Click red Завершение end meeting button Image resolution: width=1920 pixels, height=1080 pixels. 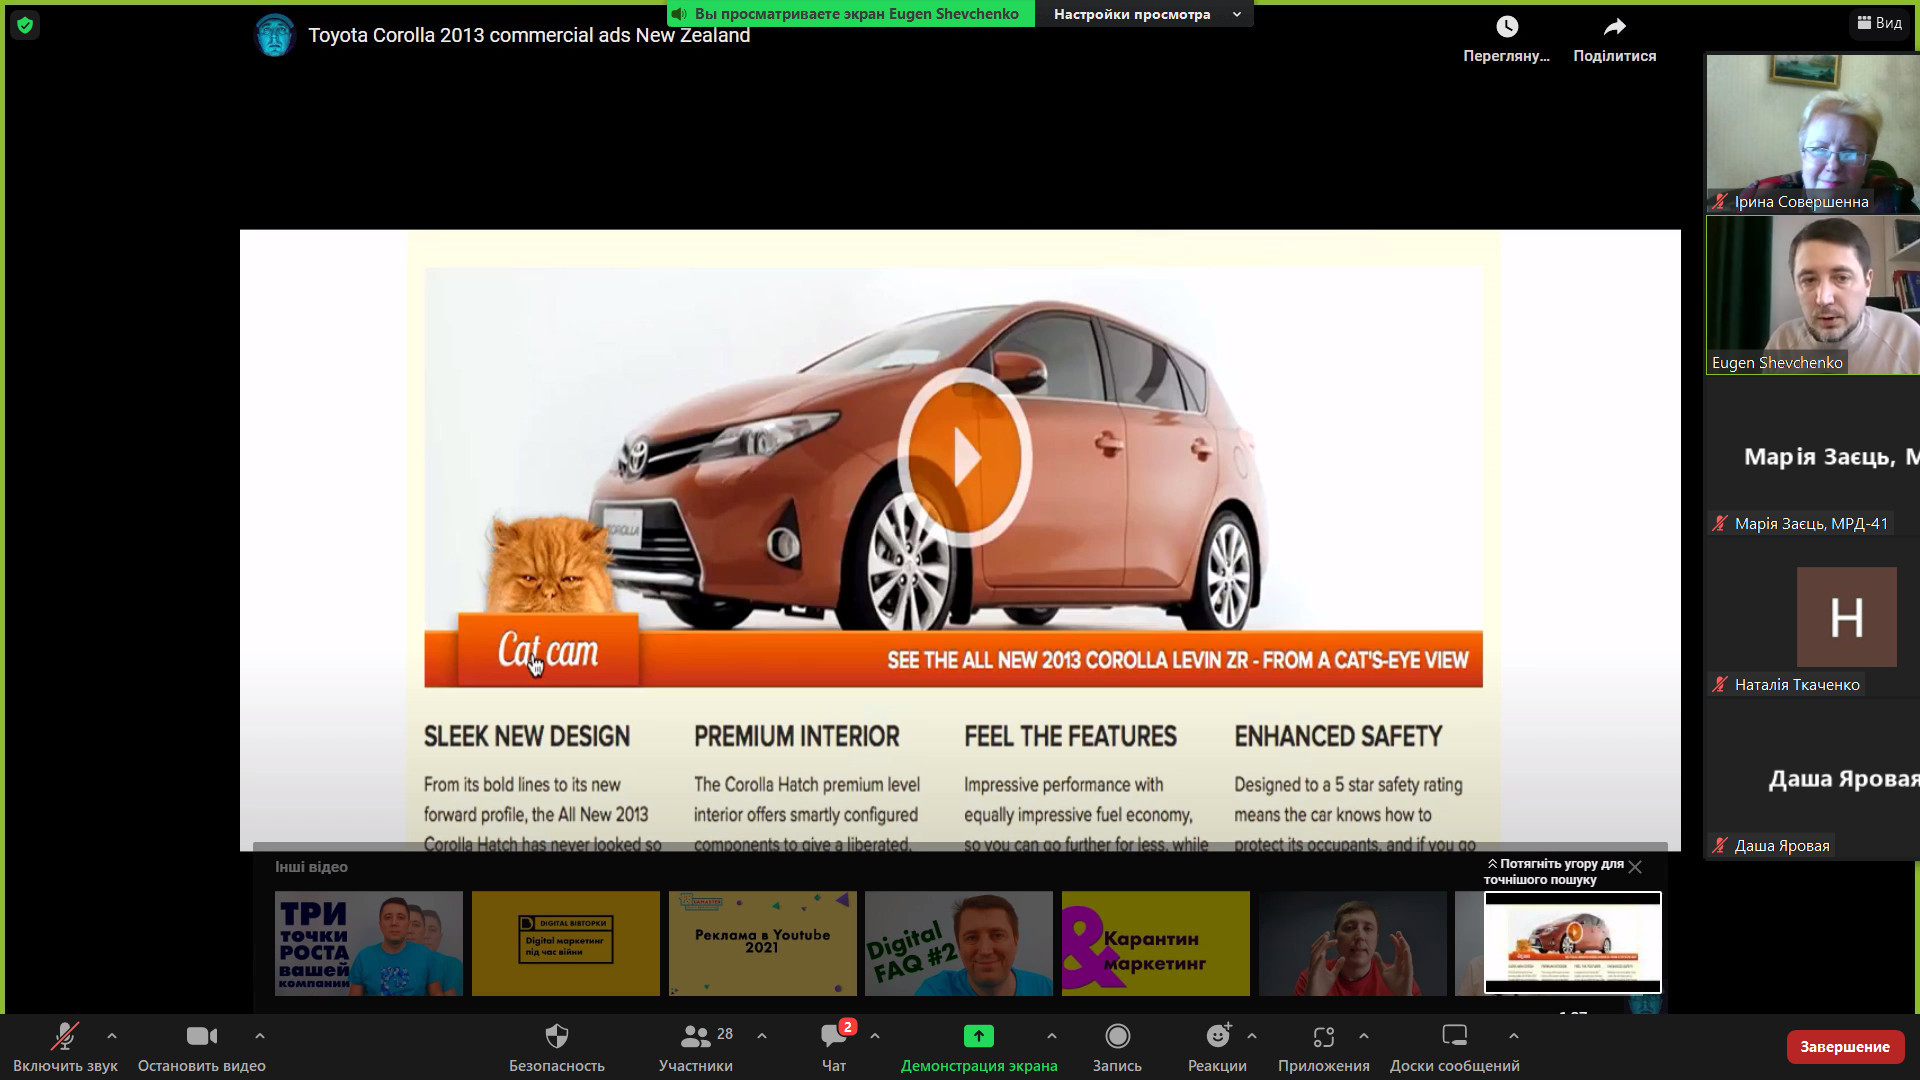pos(1845,1047)
